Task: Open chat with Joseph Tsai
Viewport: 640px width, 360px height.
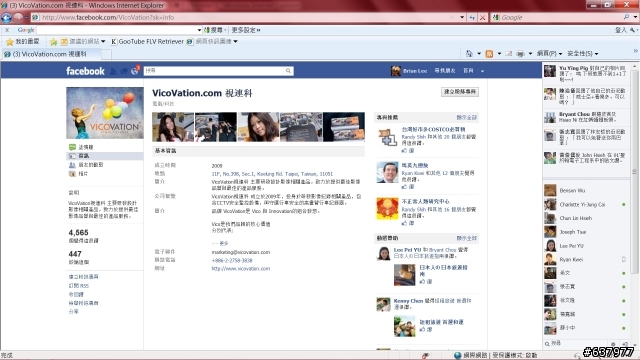Action: tap(573, 232)
